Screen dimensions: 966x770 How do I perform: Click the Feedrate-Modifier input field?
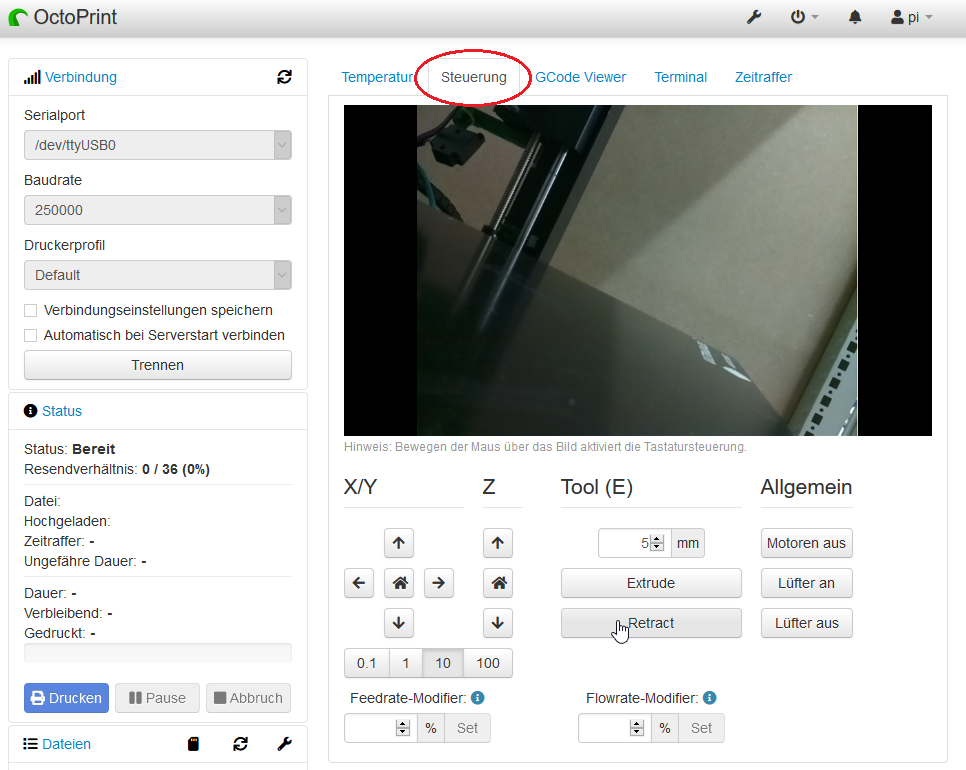371,728
